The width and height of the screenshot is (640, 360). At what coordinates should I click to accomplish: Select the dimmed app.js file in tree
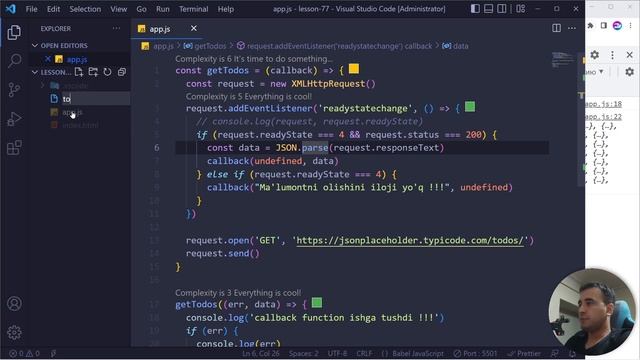point(73,112)
